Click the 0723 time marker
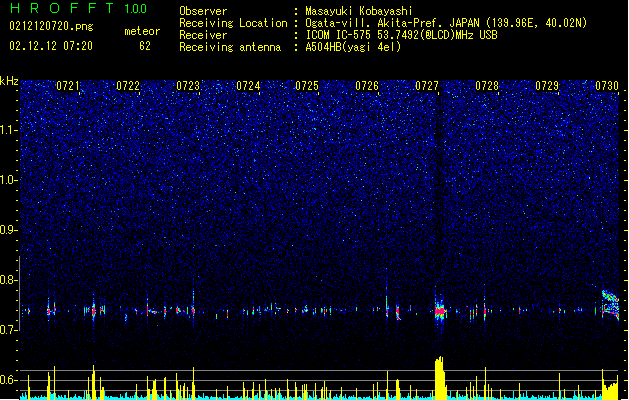 [188, 86]
